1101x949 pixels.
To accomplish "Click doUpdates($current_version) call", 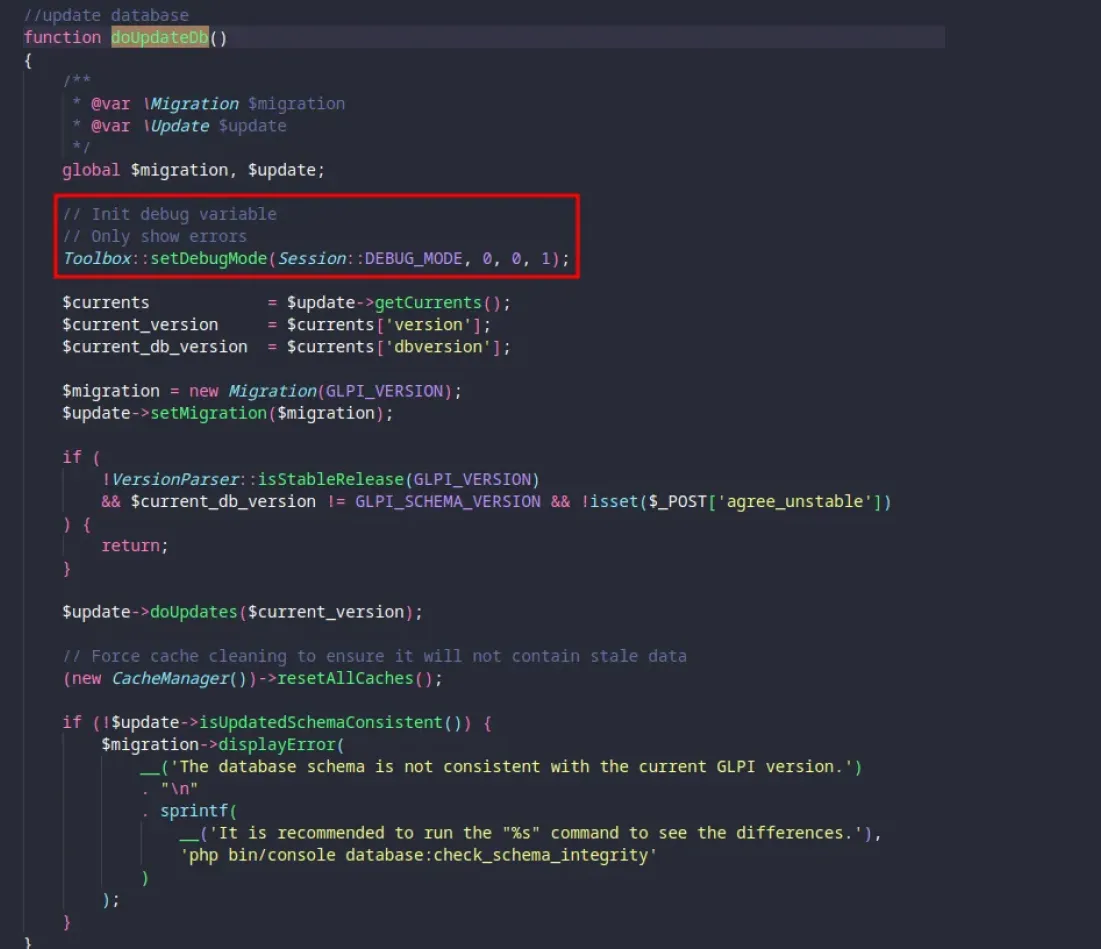I will pos(282,612).
